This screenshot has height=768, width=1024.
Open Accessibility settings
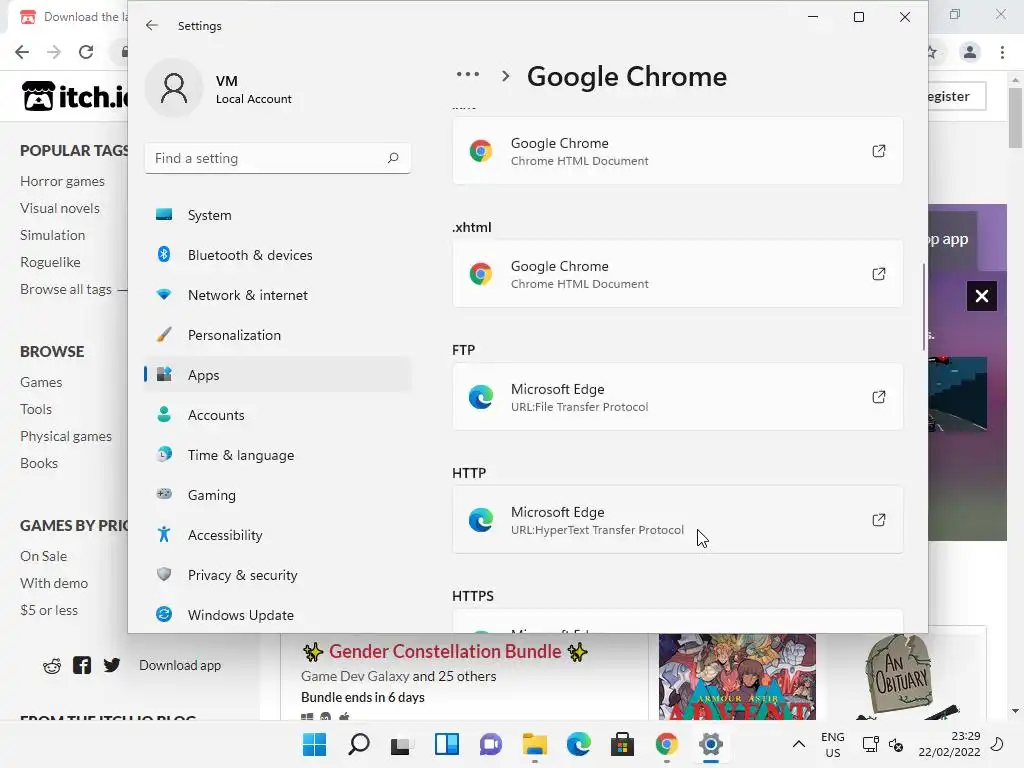click(278, 535)
